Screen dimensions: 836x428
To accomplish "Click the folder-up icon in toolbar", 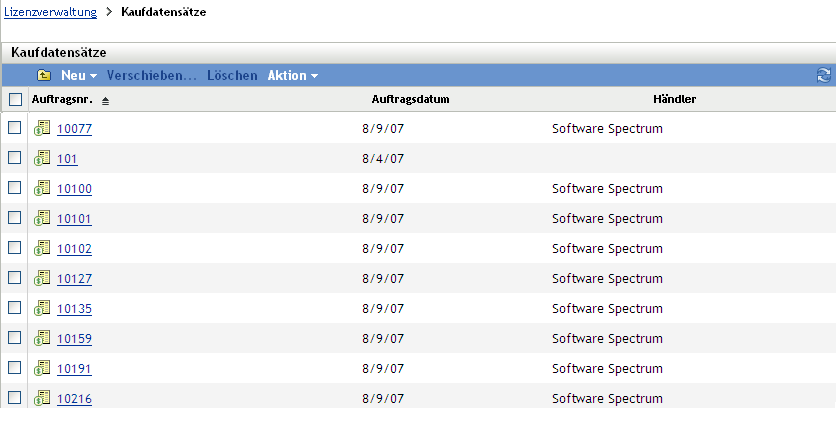I will pyautogui.click(x=44, y=76).
